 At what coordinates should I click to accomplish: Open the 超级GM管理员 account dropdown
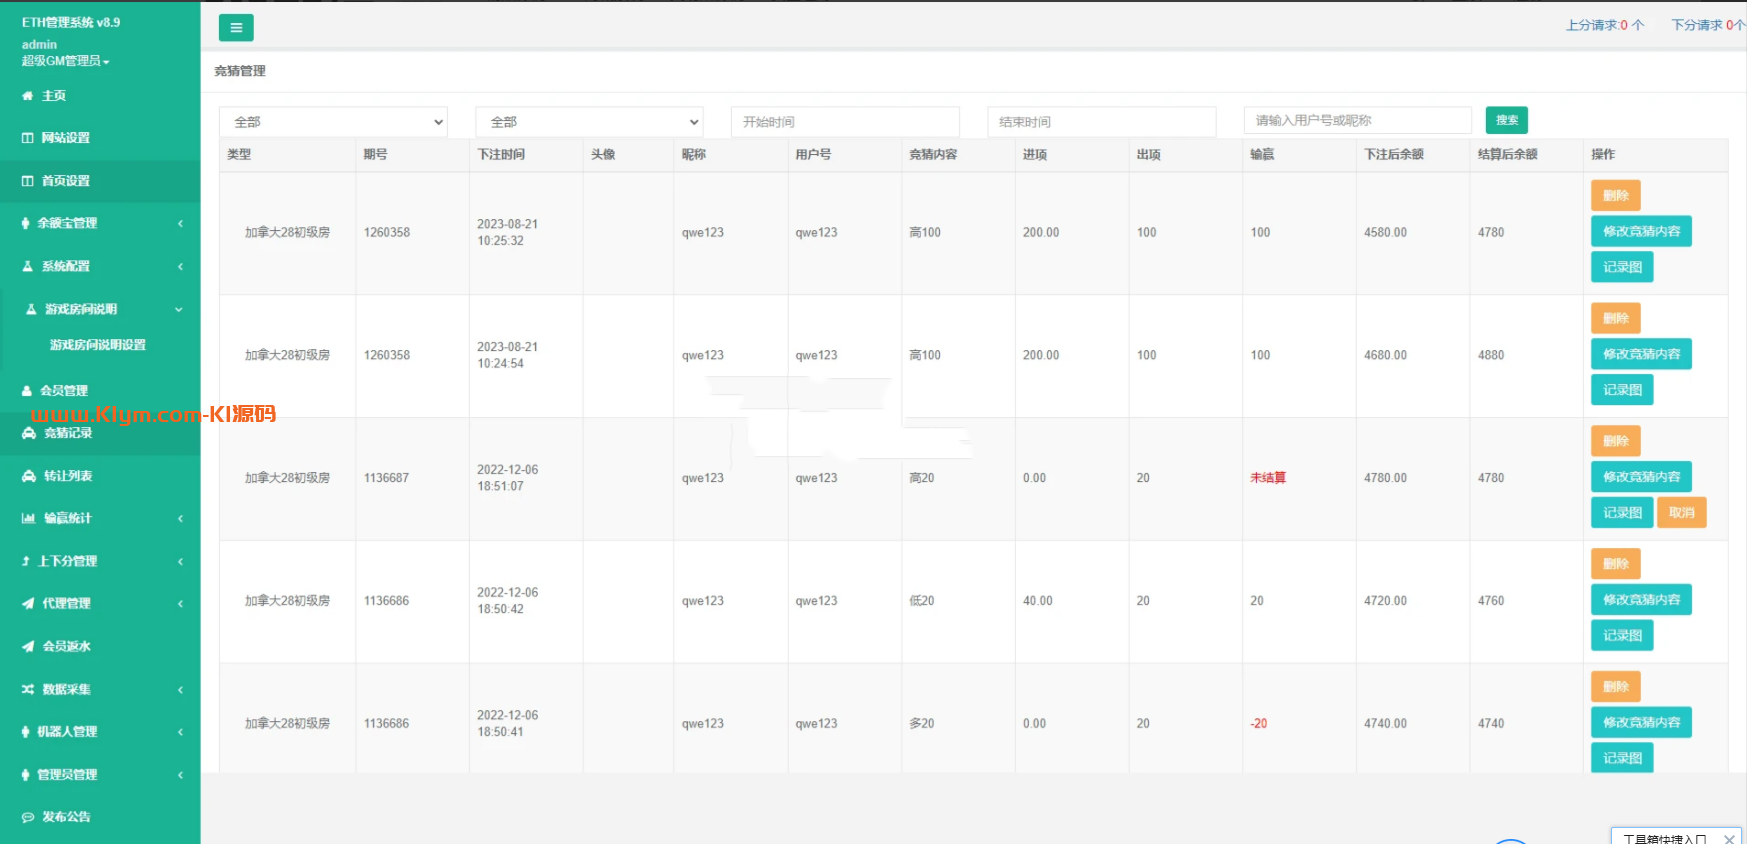pos(66,61)
